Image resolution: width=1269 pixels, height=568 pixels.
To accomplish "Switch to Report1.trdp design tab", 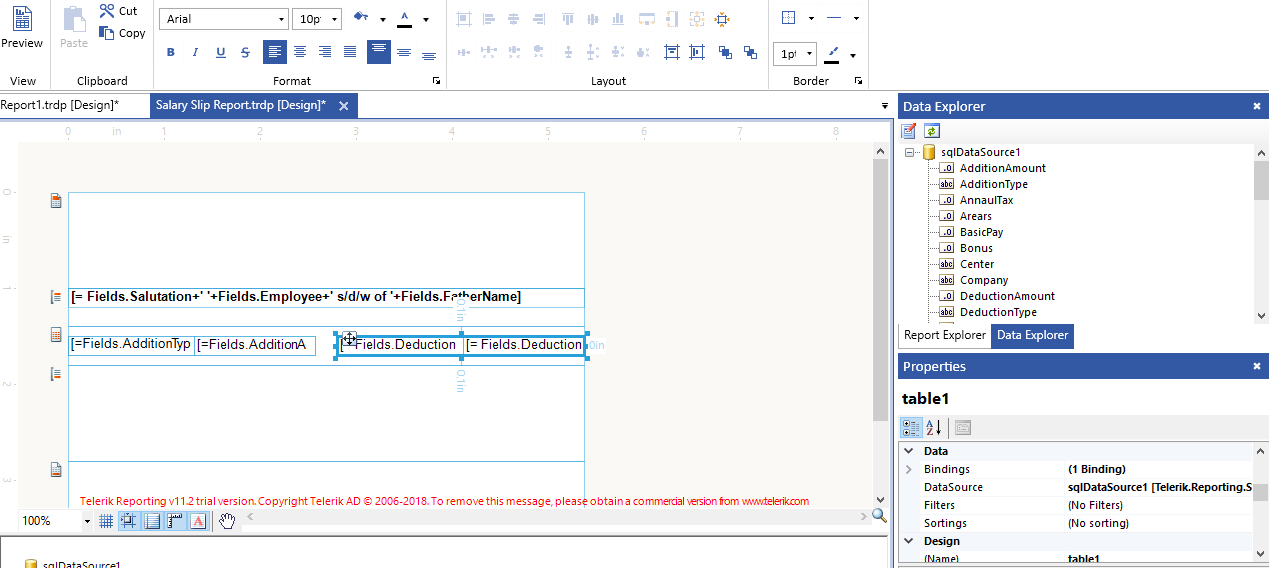I will (60, 105).
